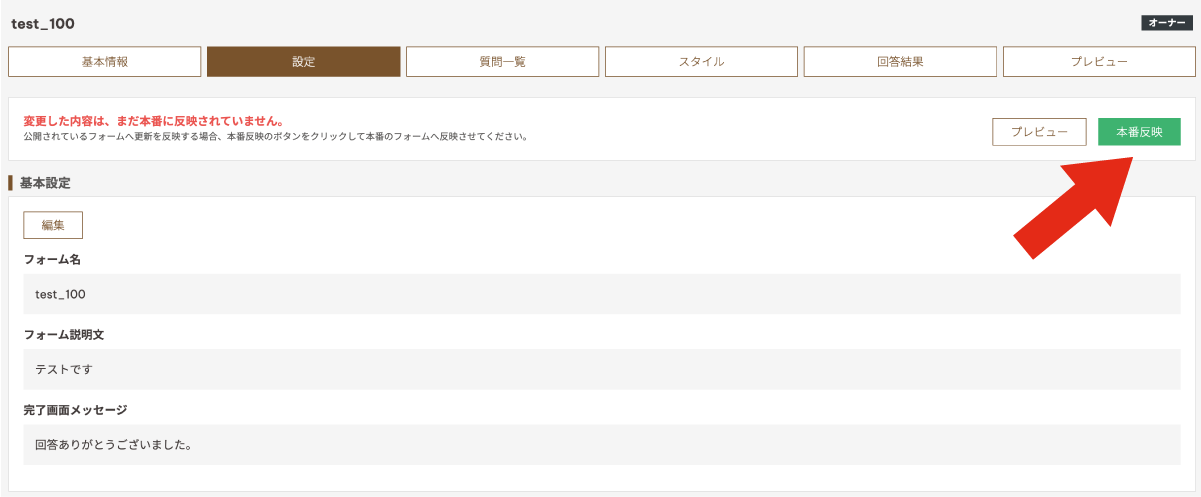The image size is (1201, 497).
Task: Select the 設定 tab
Action: [x=304, y=61]
